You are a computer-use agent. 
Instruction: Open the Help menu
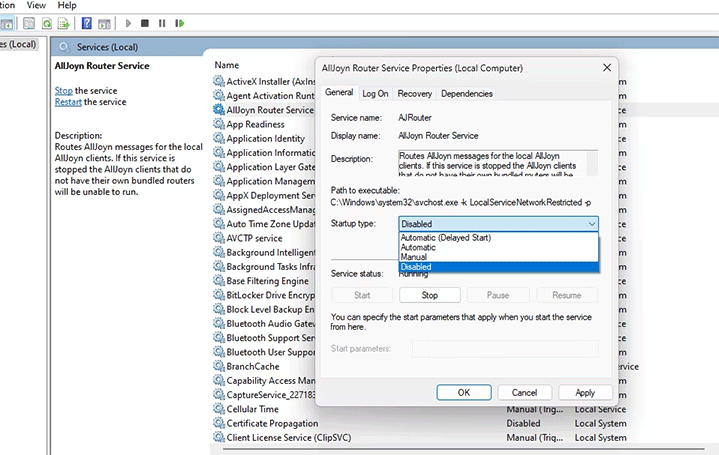(67, 6)
